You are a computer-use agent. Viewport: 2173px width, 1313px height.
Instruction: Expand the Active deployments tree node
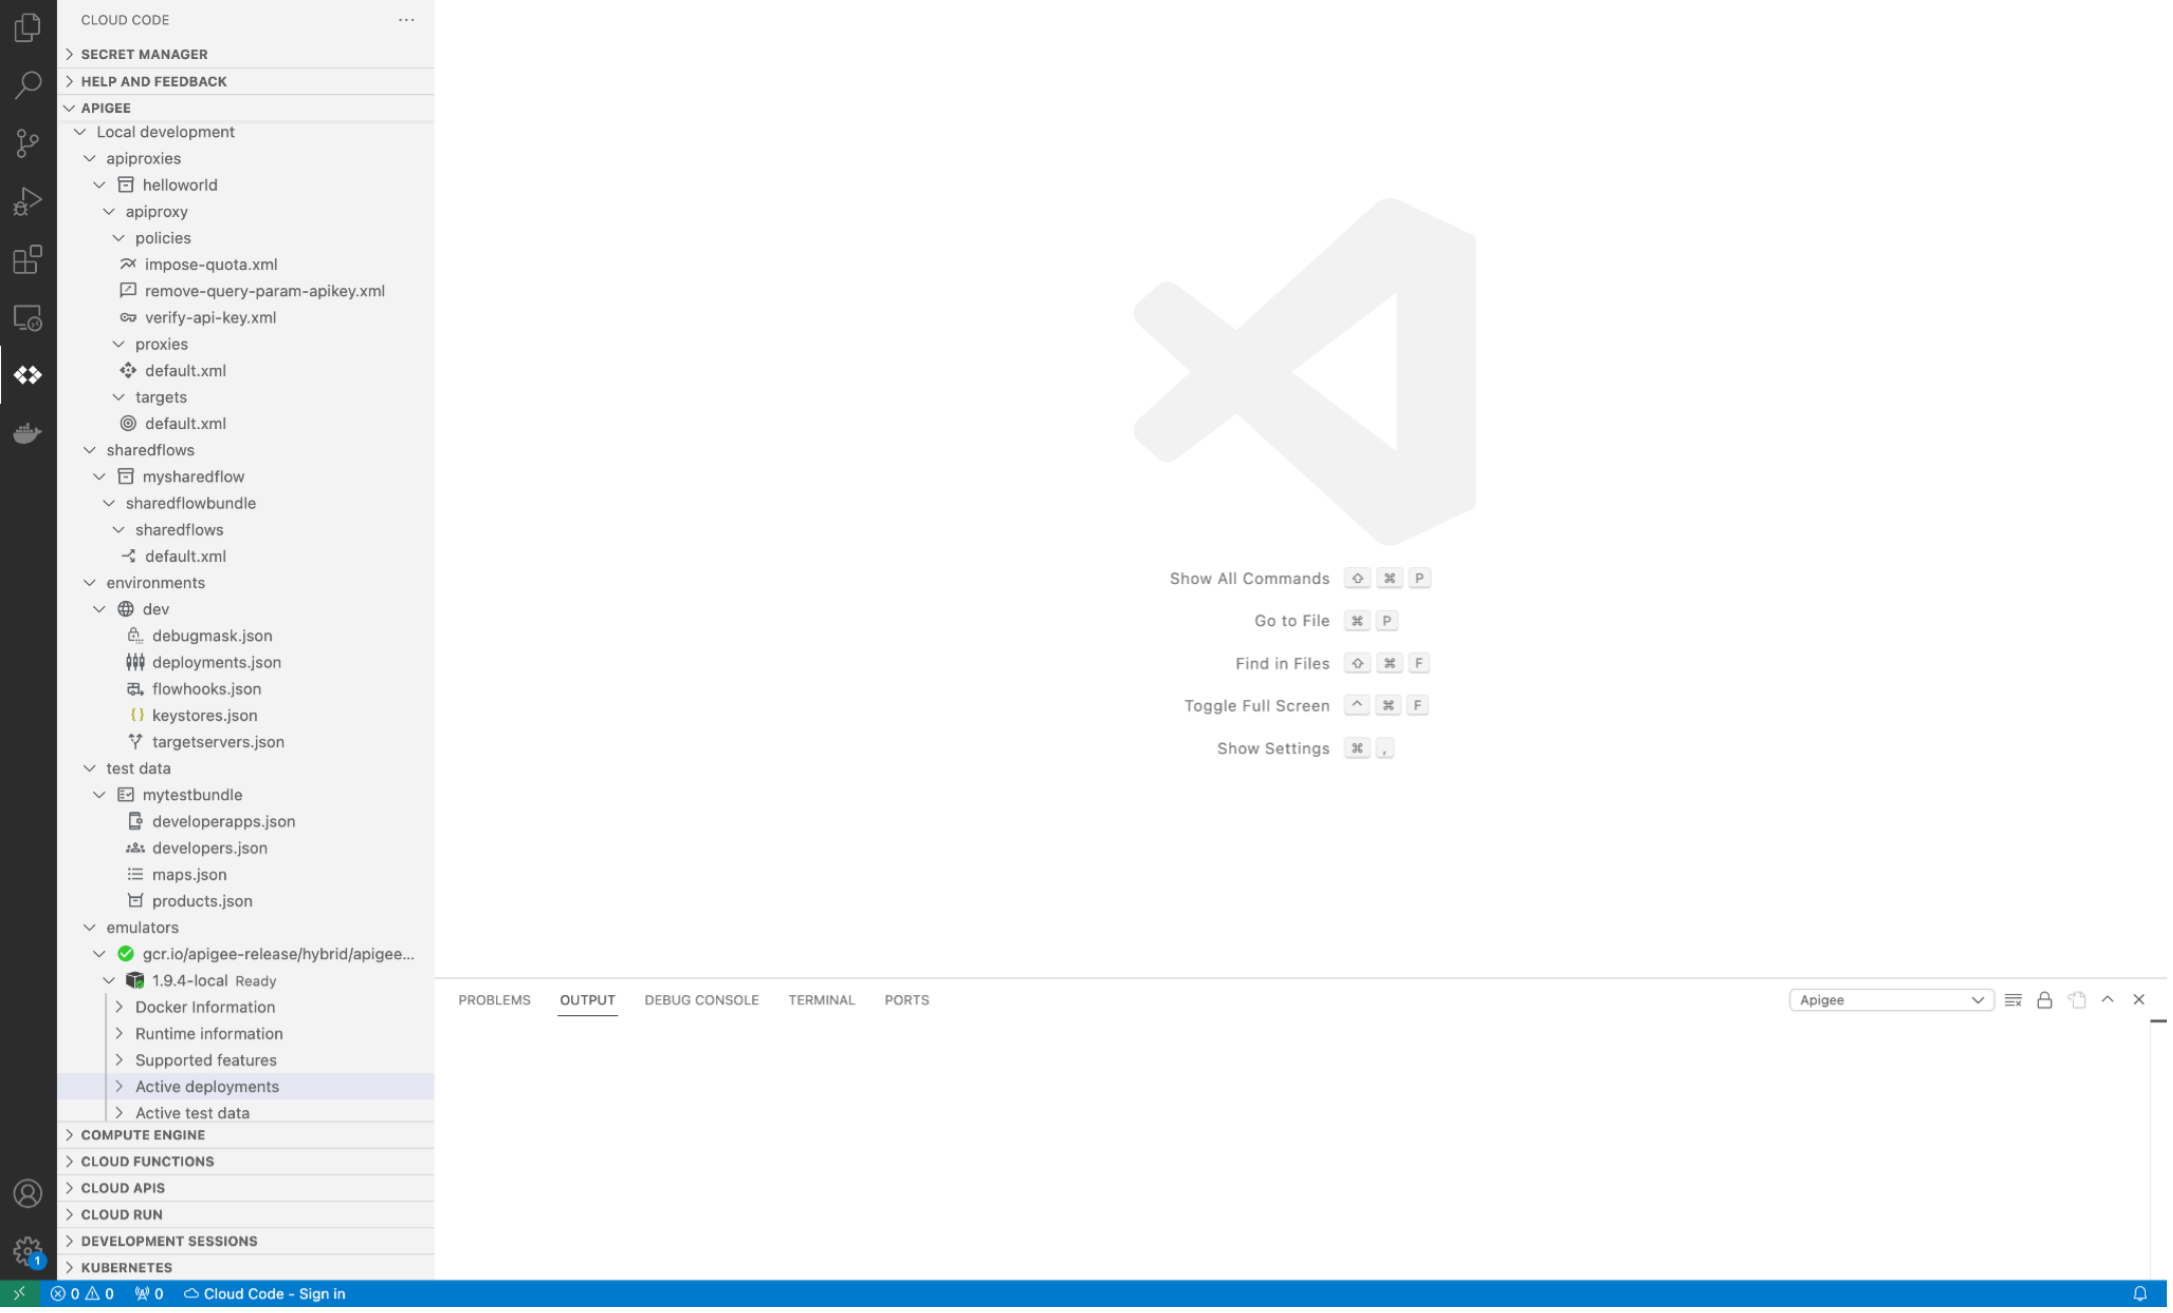120,1085
